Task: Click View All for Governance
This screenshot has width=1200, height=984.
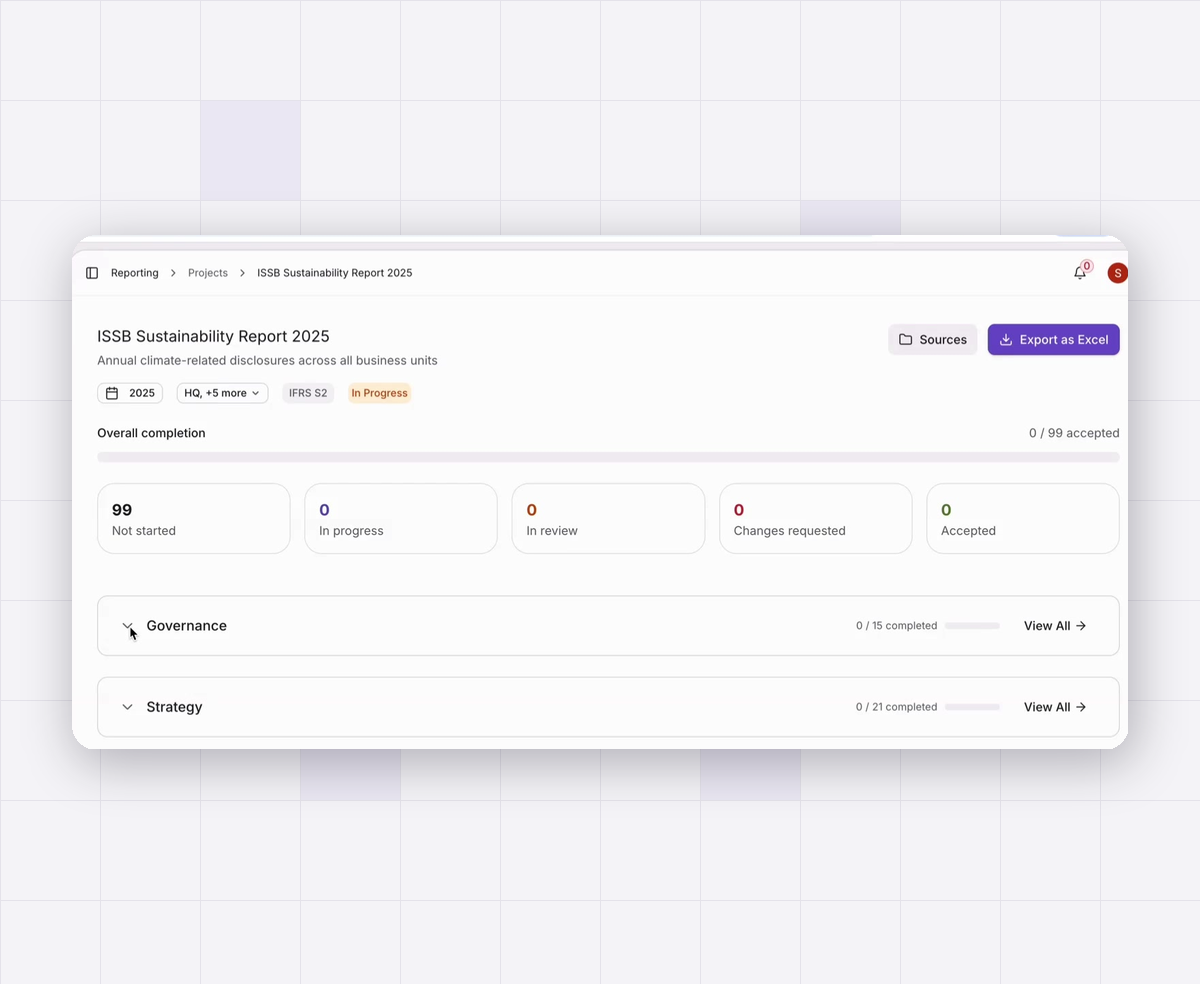Action: (x=1055, y=626)
